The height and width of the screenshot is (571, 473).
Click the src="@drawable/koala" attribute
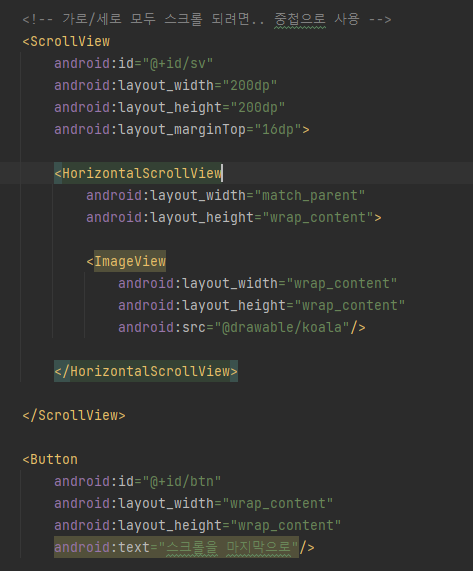coord(241,327)
